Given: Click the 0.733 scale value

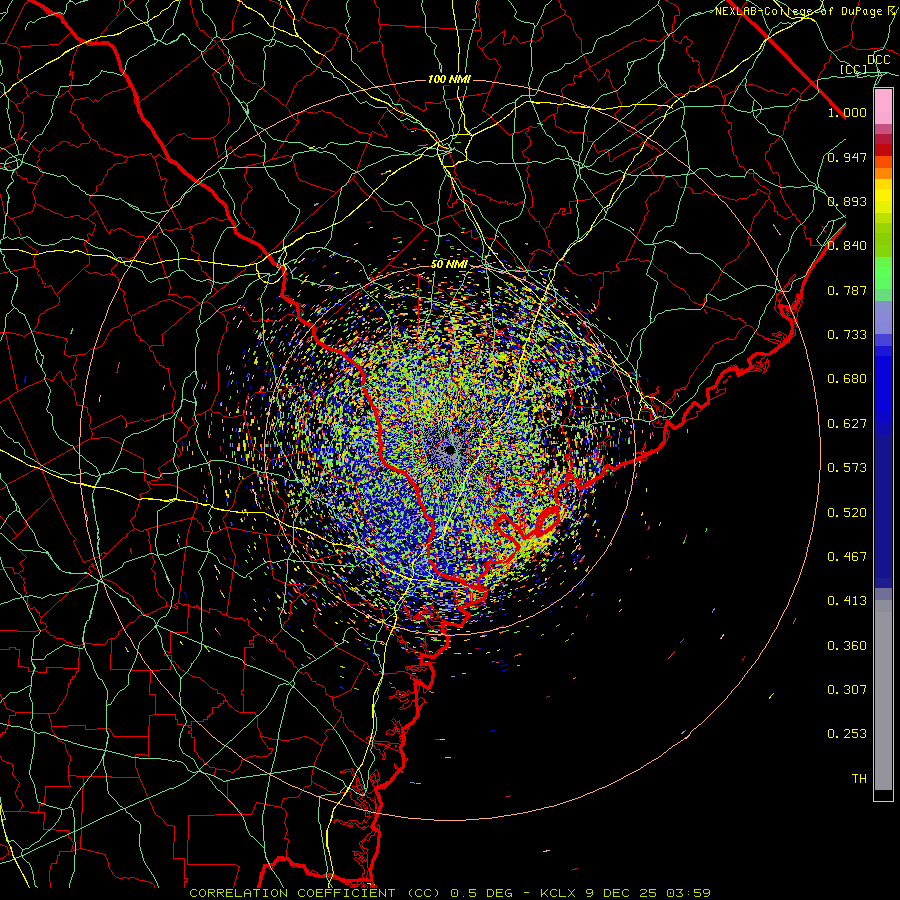Looking at the screenshot, I should click(x=847, y=335).
